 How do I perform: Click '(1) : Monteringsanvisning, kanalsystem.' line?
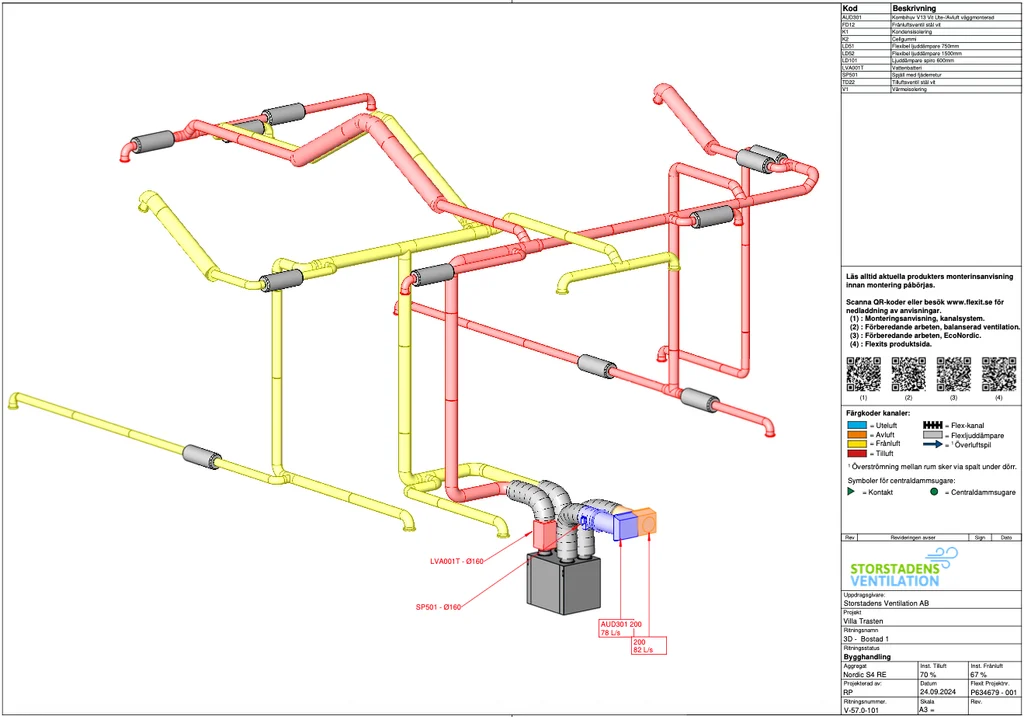[x=917, y=319]
